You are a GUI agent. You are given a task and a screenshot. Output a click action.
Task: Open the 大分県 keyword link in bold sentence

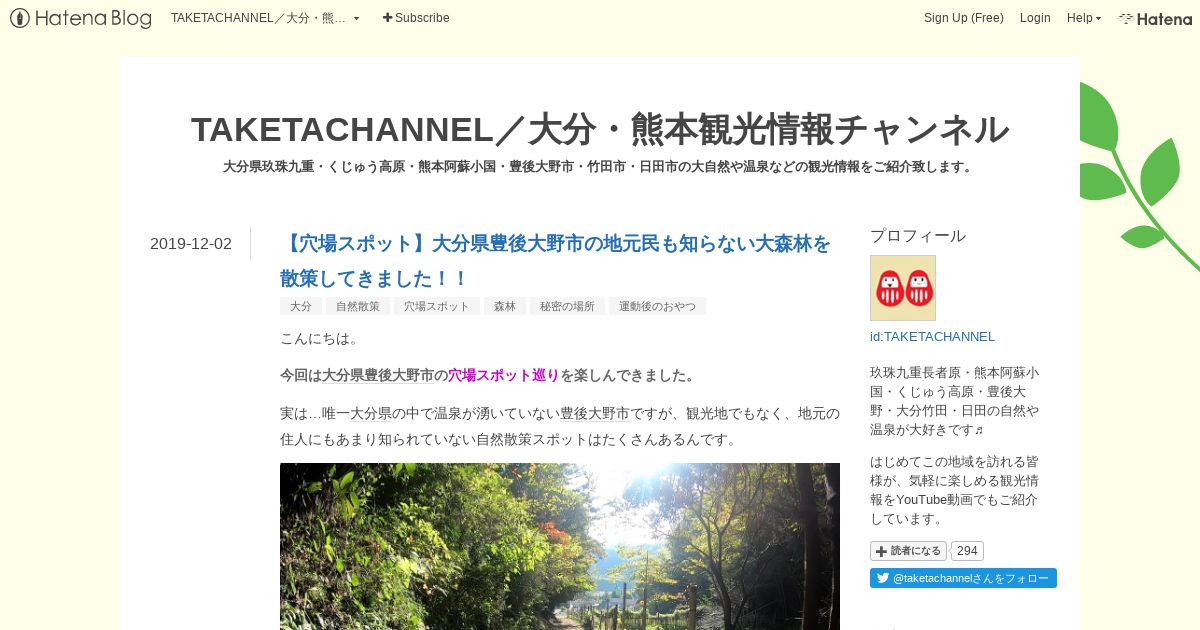(x=342, y=375)
